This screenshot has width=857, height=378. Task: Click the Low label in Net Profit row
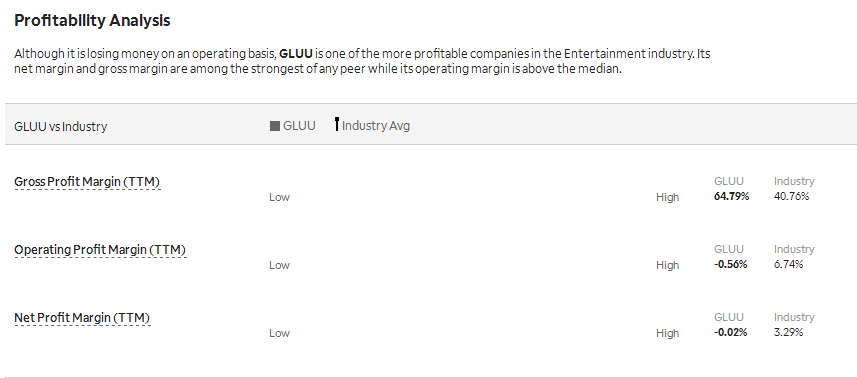279,333
